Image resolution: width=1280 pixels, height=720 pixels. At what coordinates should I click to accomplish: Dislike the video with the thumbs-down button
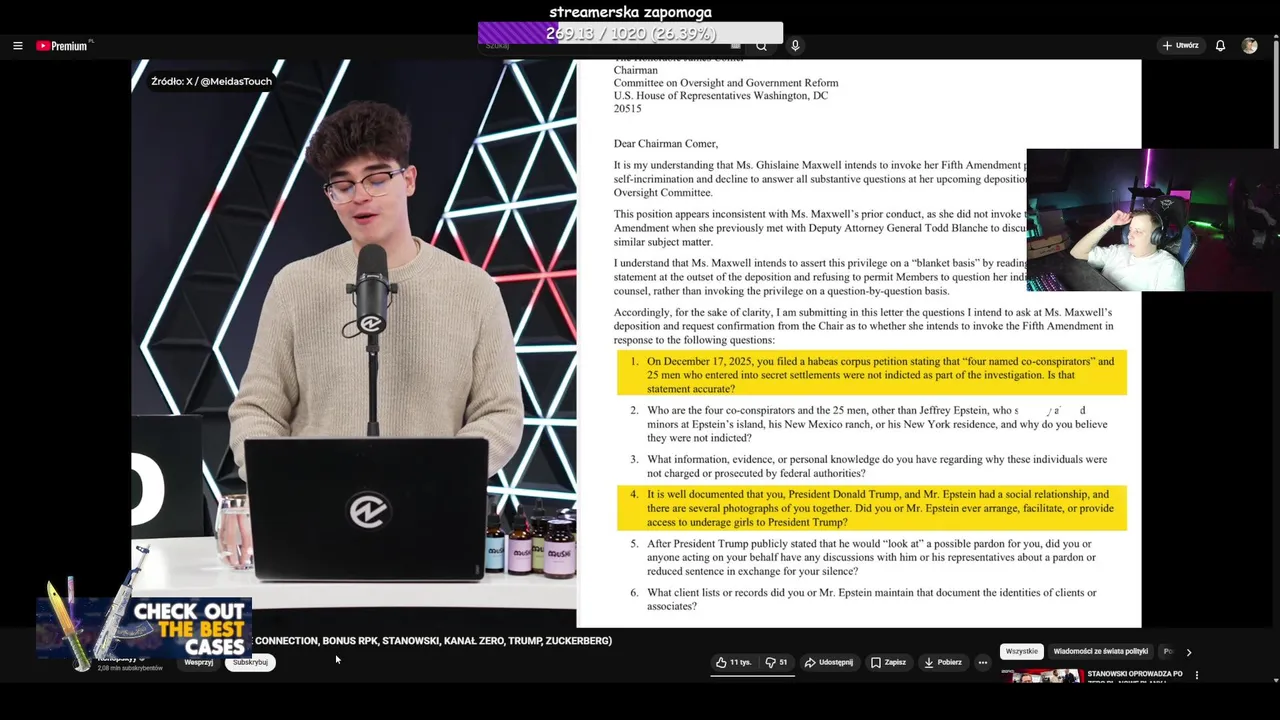point(776,662)
